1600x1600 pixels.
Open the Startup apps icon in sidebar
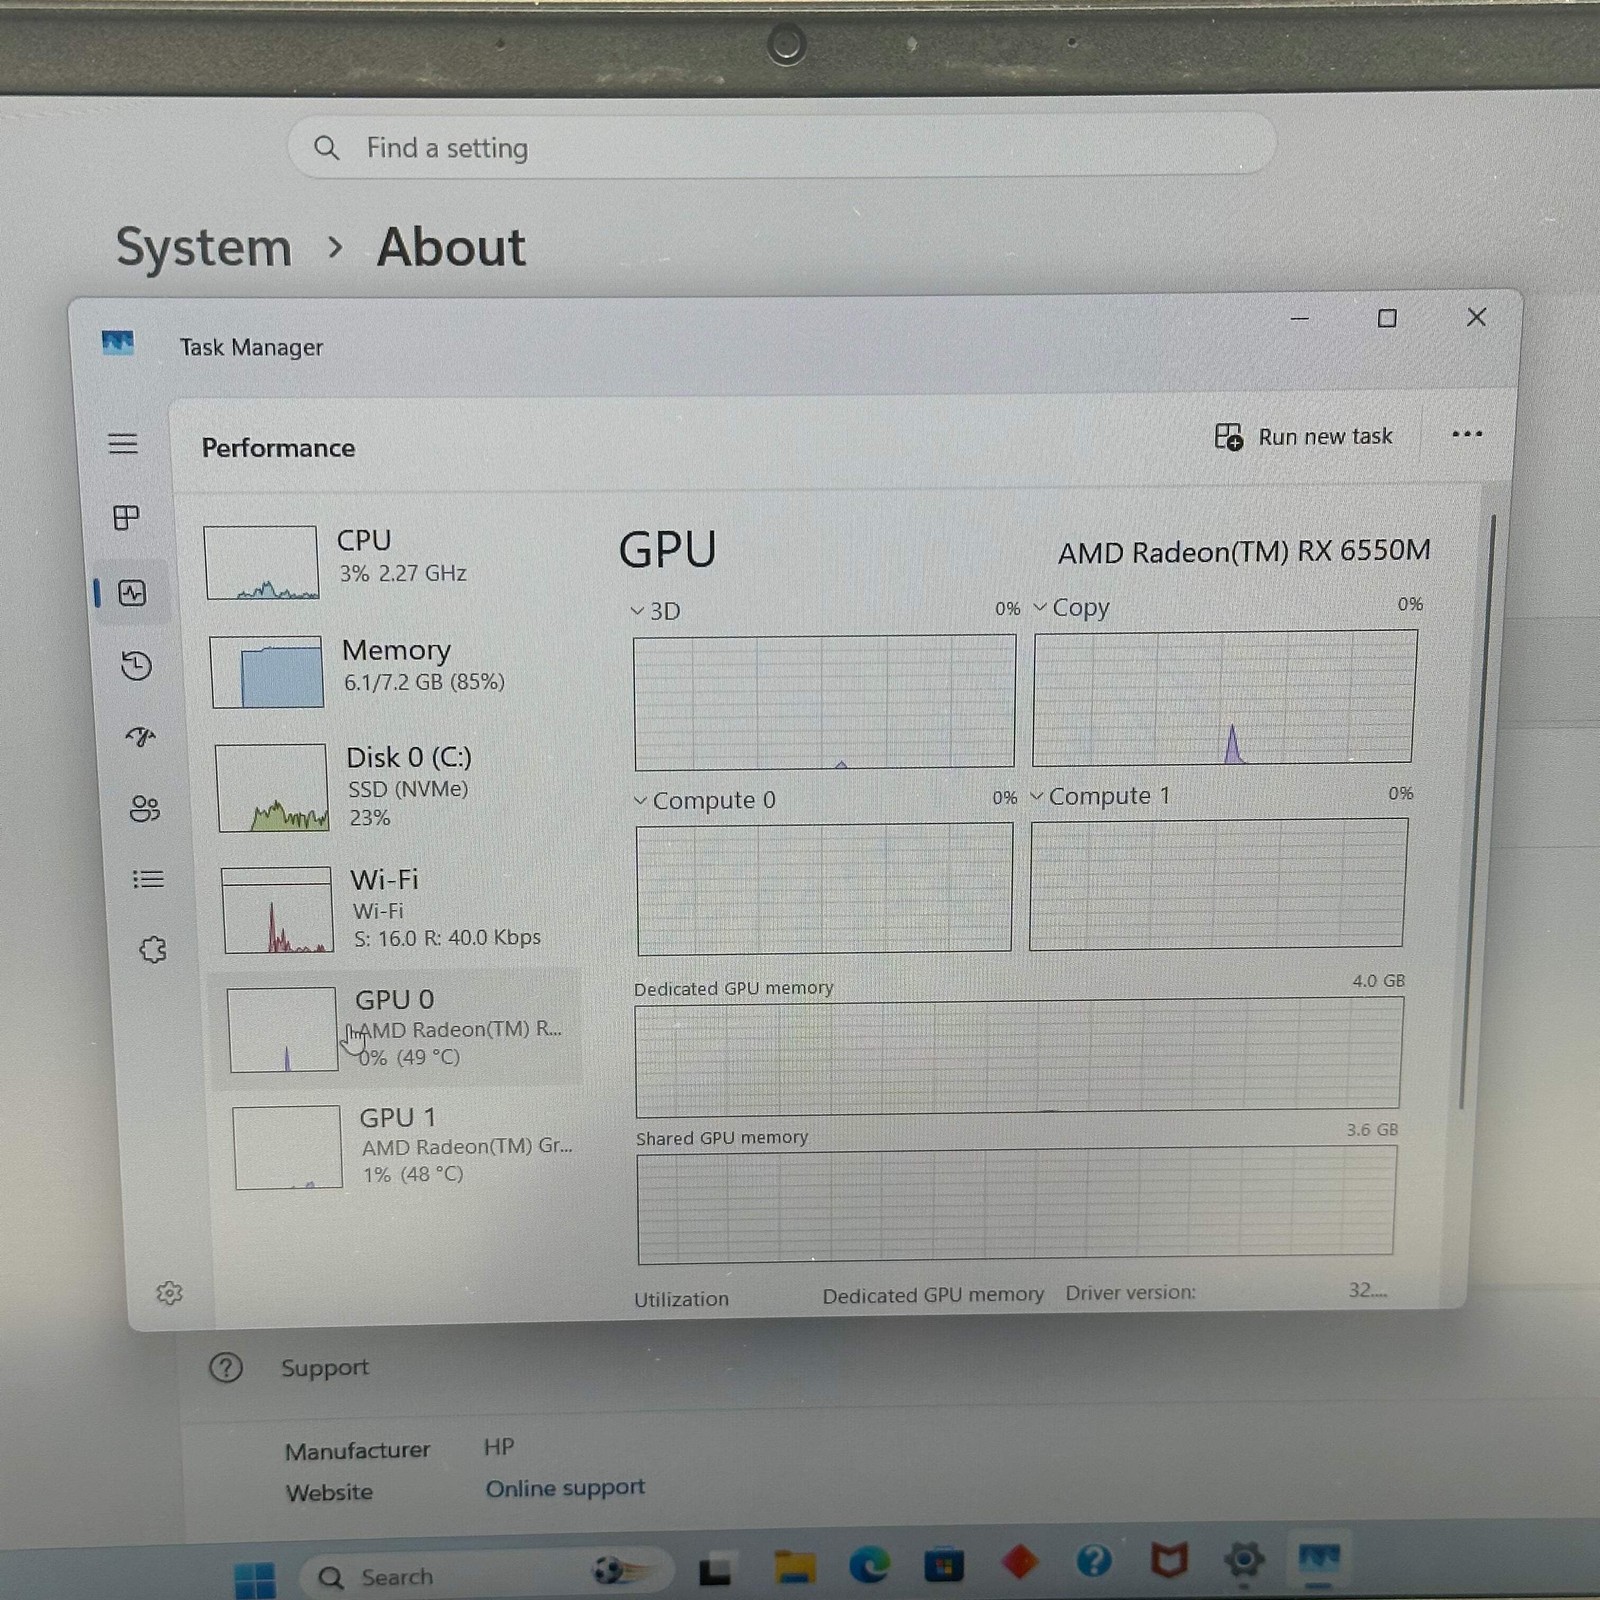point(140,737)
